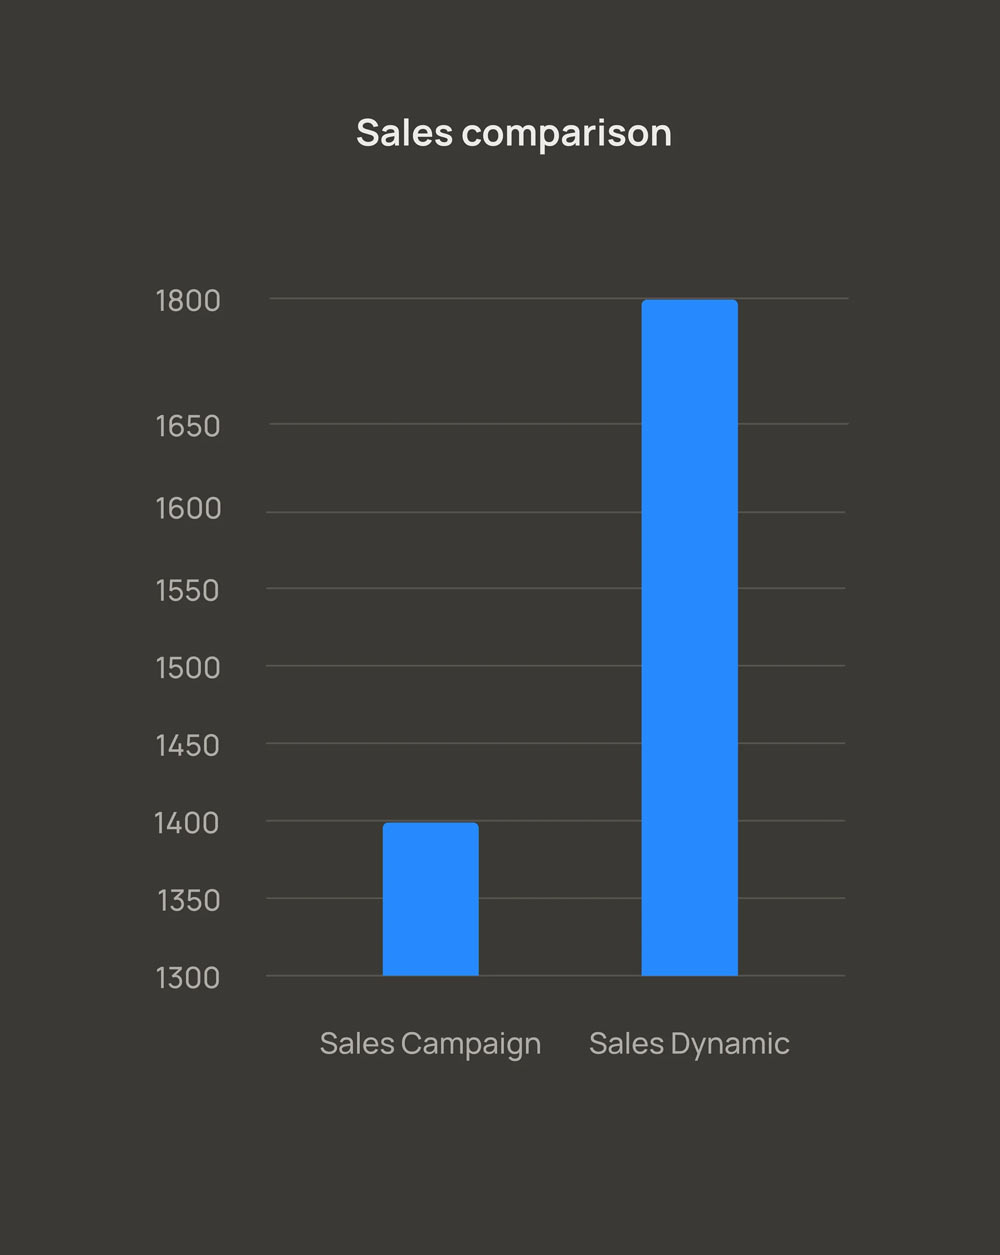Click the top of the Sales Campaign bar
The height and width of the screenshot is (1255, 1000).
point(431,827)
